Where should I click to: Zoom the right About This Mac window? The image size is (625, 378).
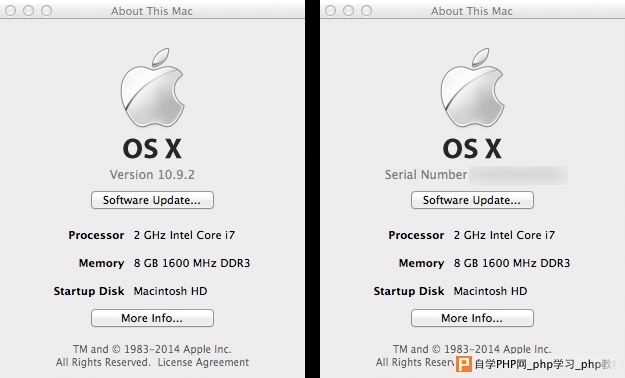click(x=366, y=11)
